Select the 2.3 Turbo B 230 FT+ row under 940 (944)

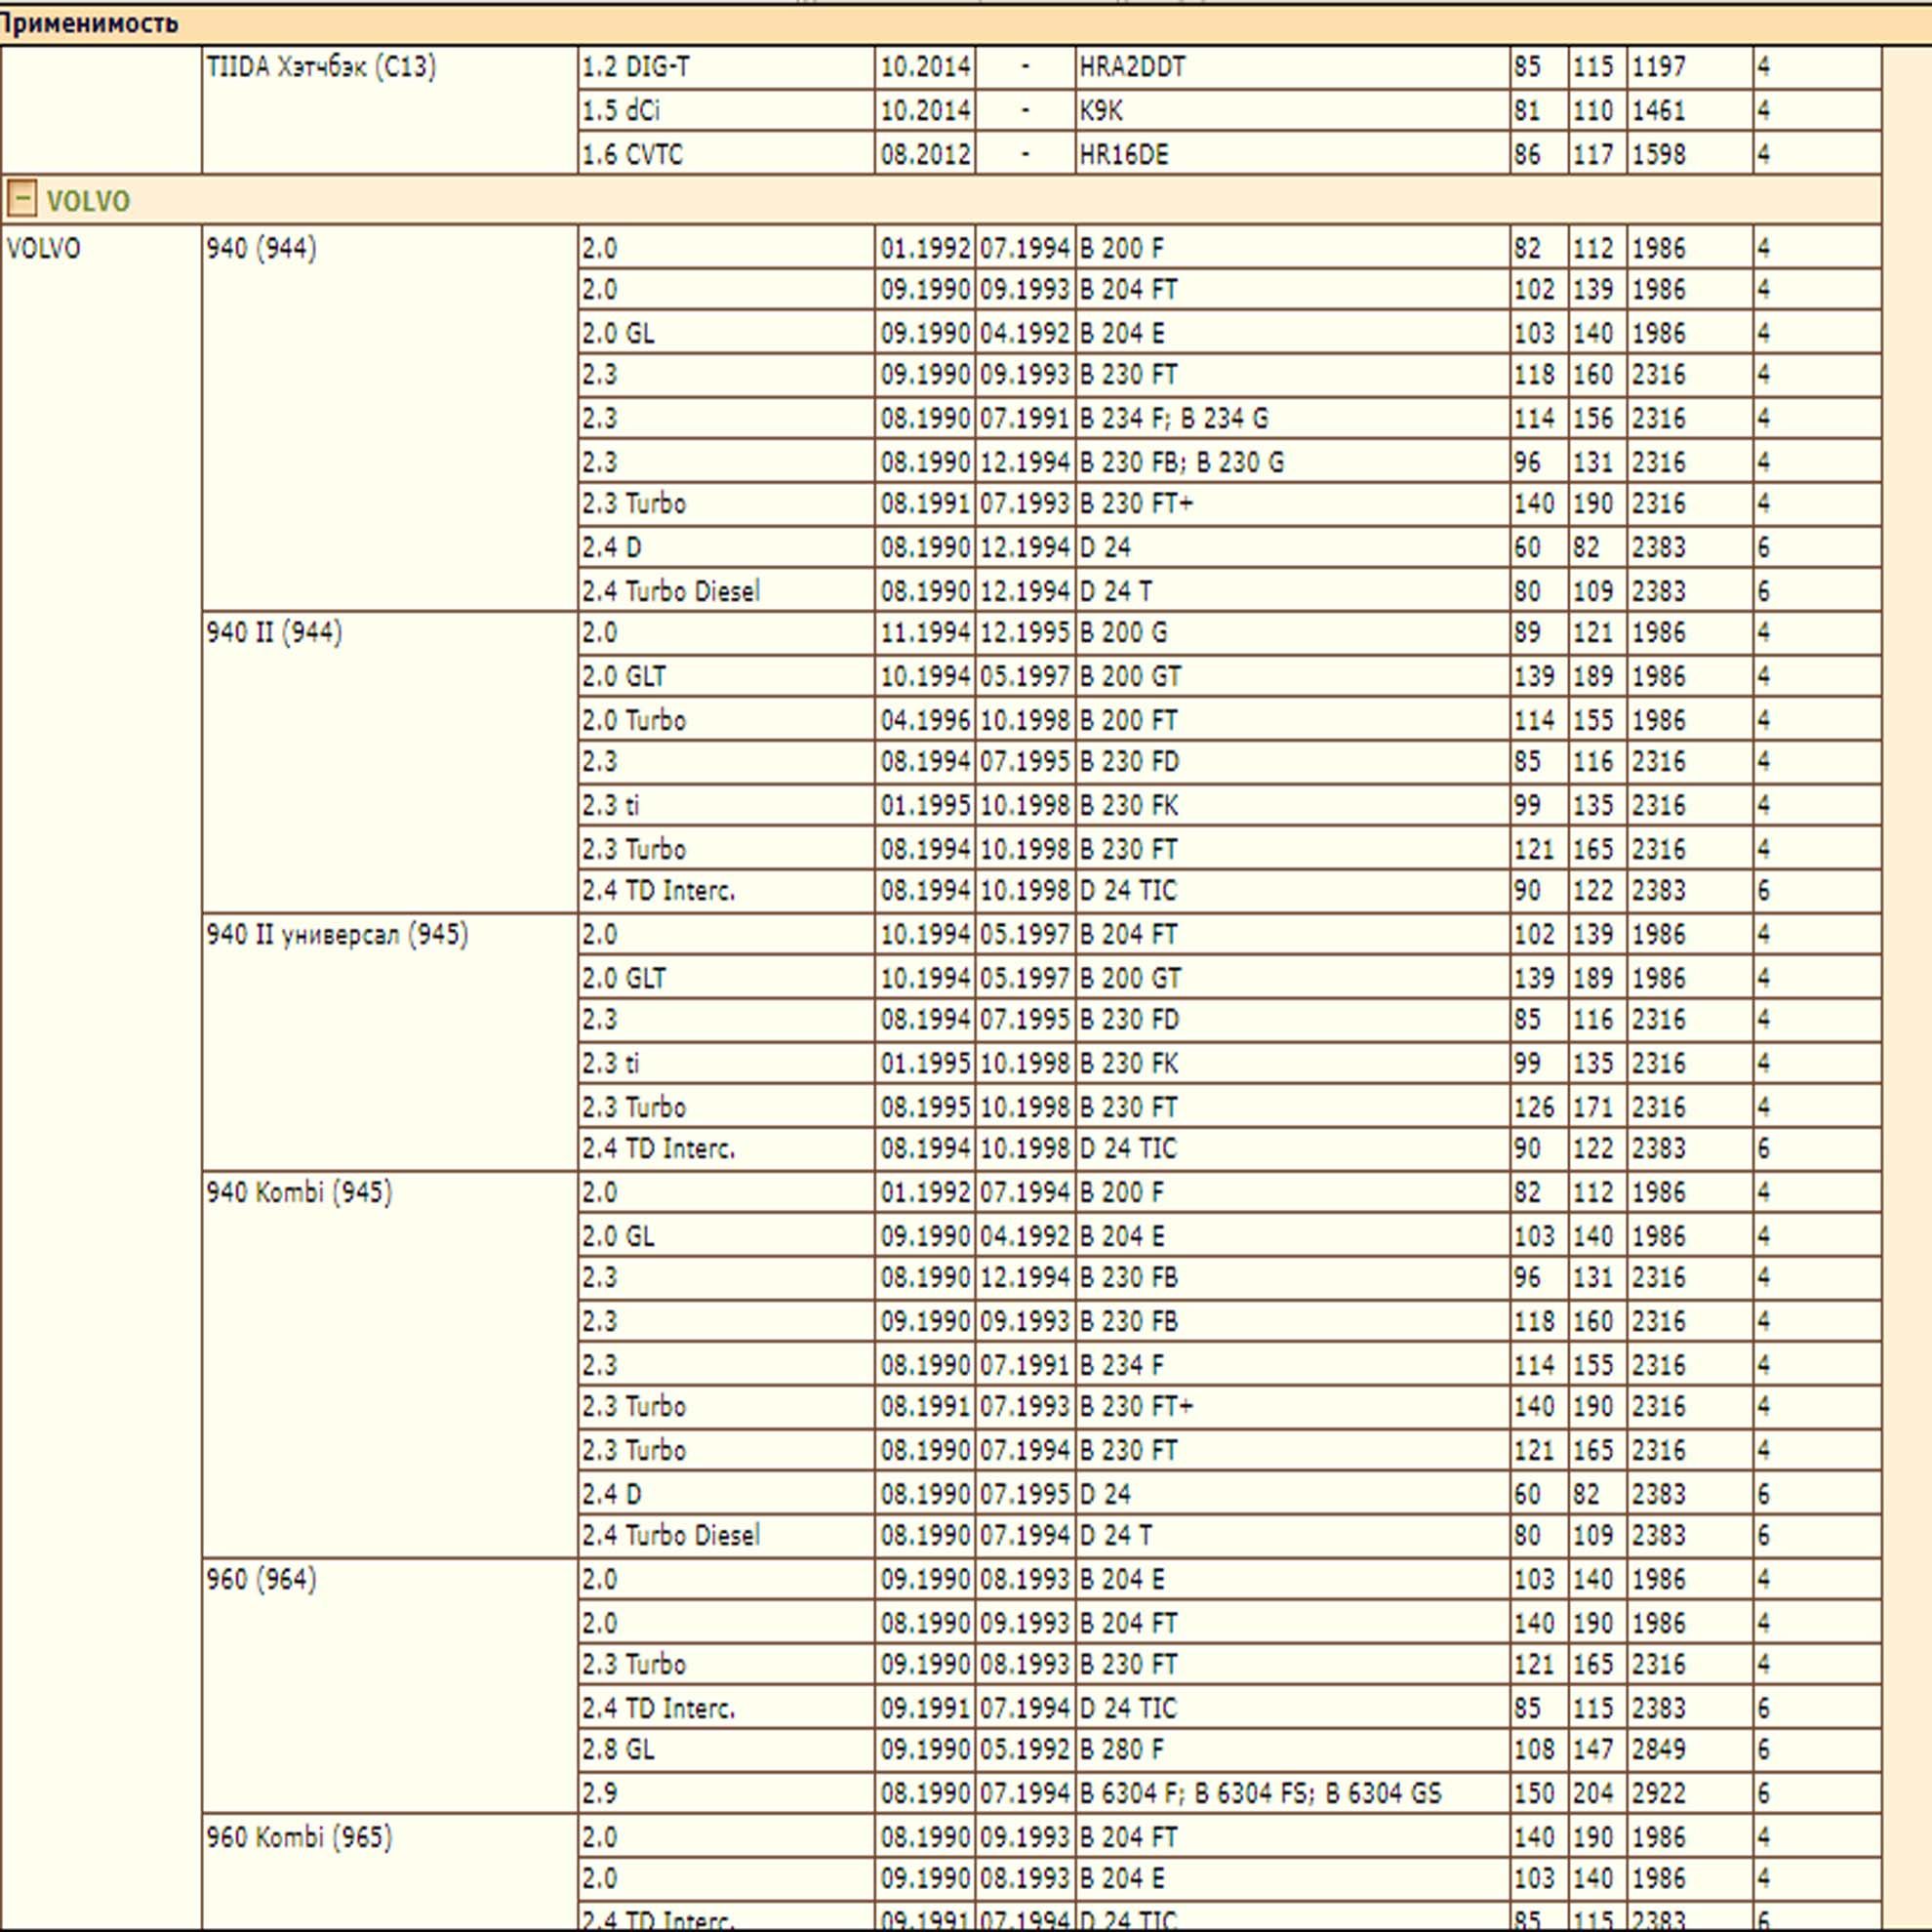(1230, 504)
